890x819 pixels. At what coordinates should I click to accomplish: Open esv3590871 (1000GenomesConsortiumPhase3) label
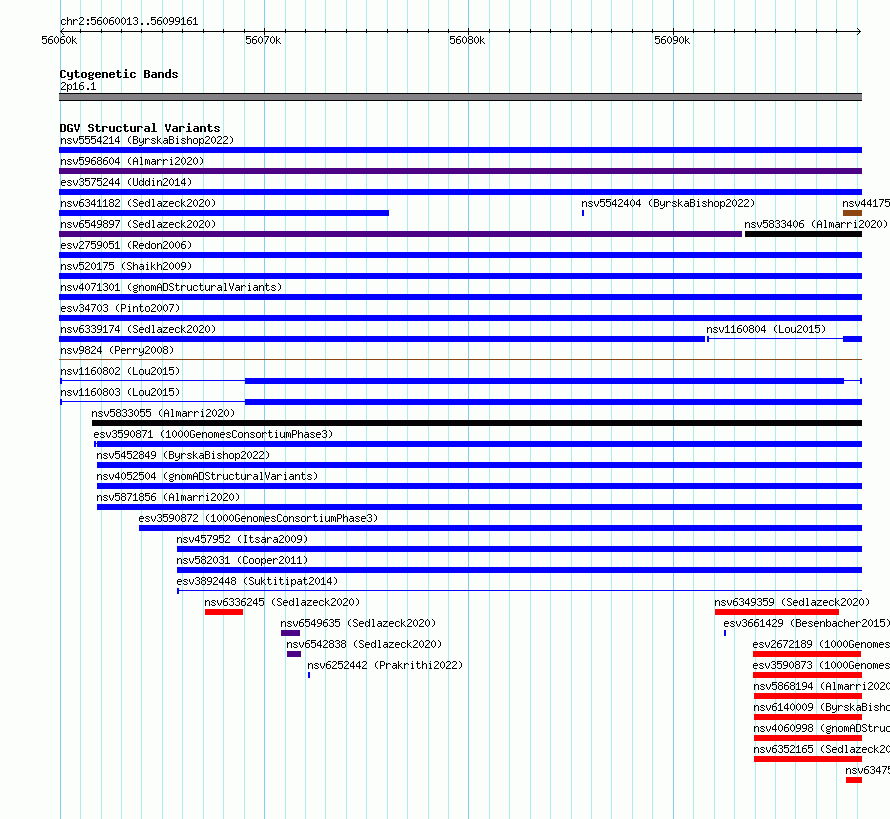pyautogui.click(x=213, y=434)
